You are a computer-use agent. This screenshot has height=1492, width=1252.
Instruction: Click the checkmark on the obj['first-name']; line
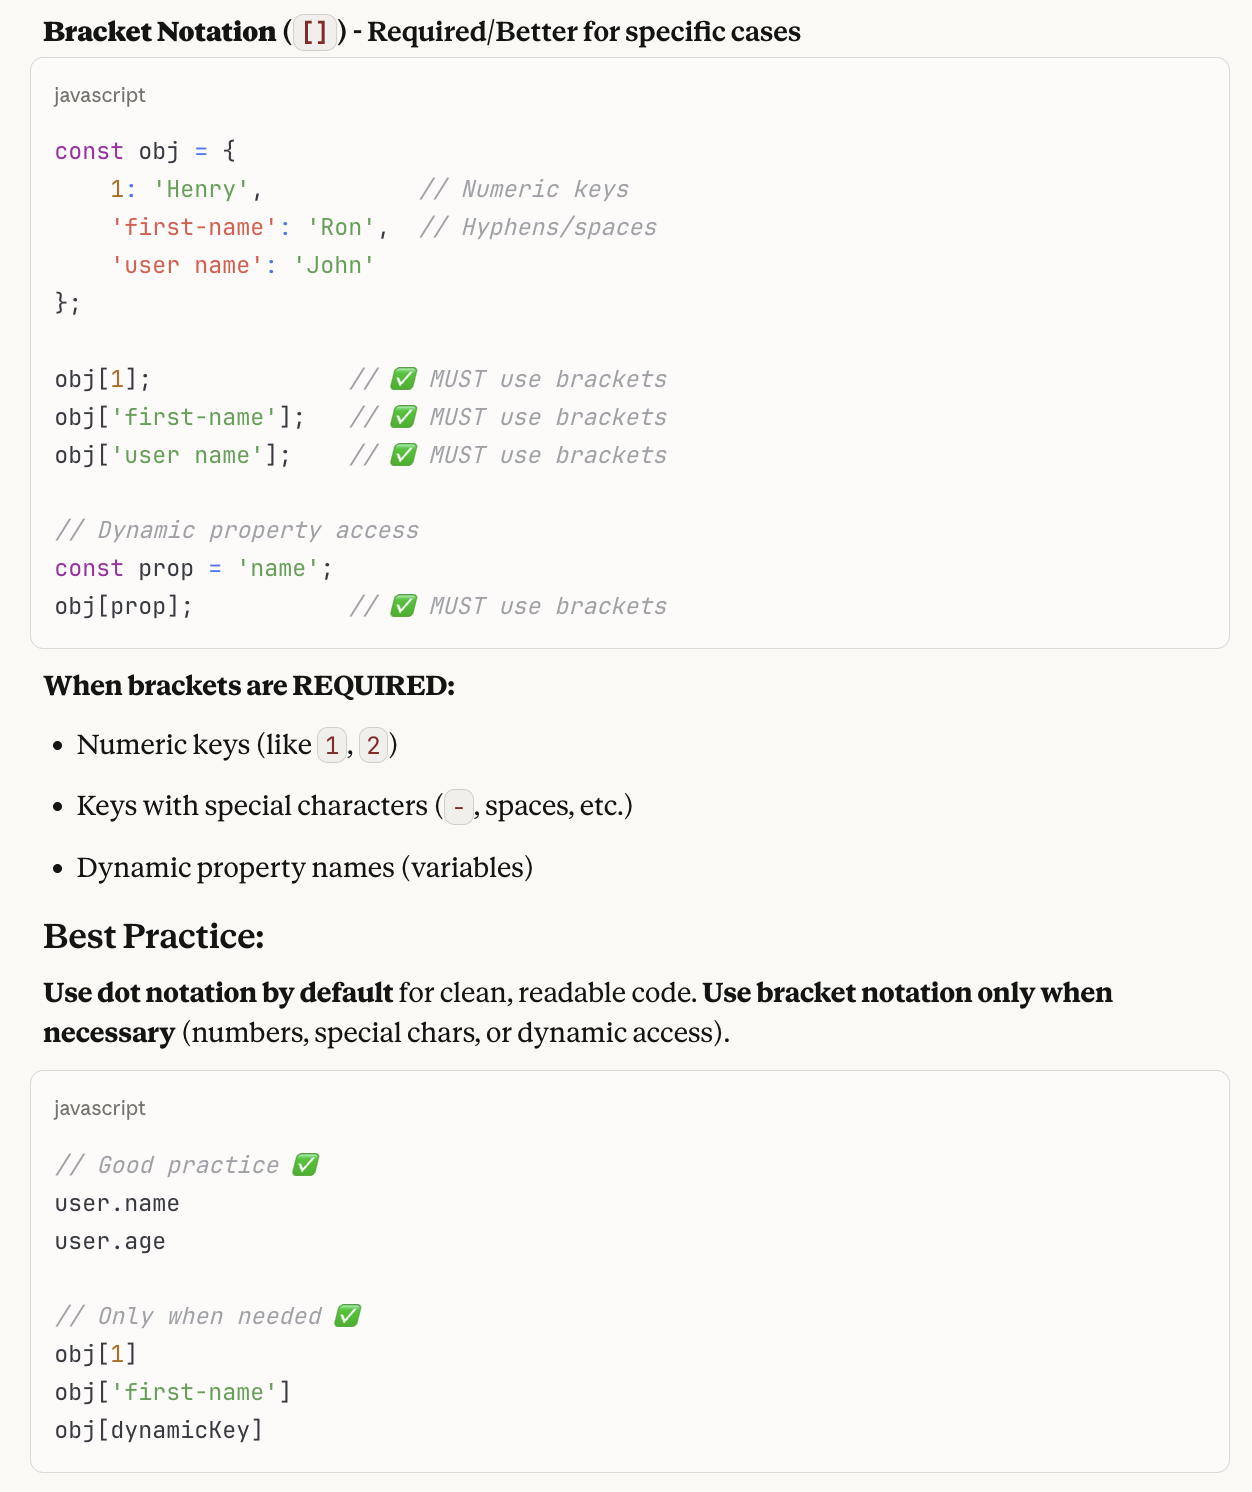403,417
